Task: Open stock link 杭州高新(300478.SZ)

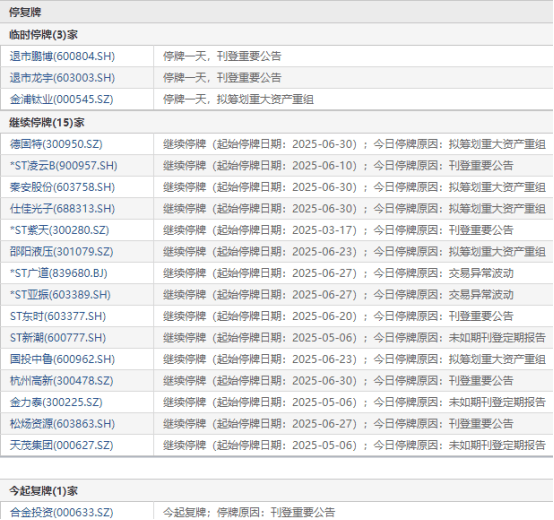Action: (61, 381)
